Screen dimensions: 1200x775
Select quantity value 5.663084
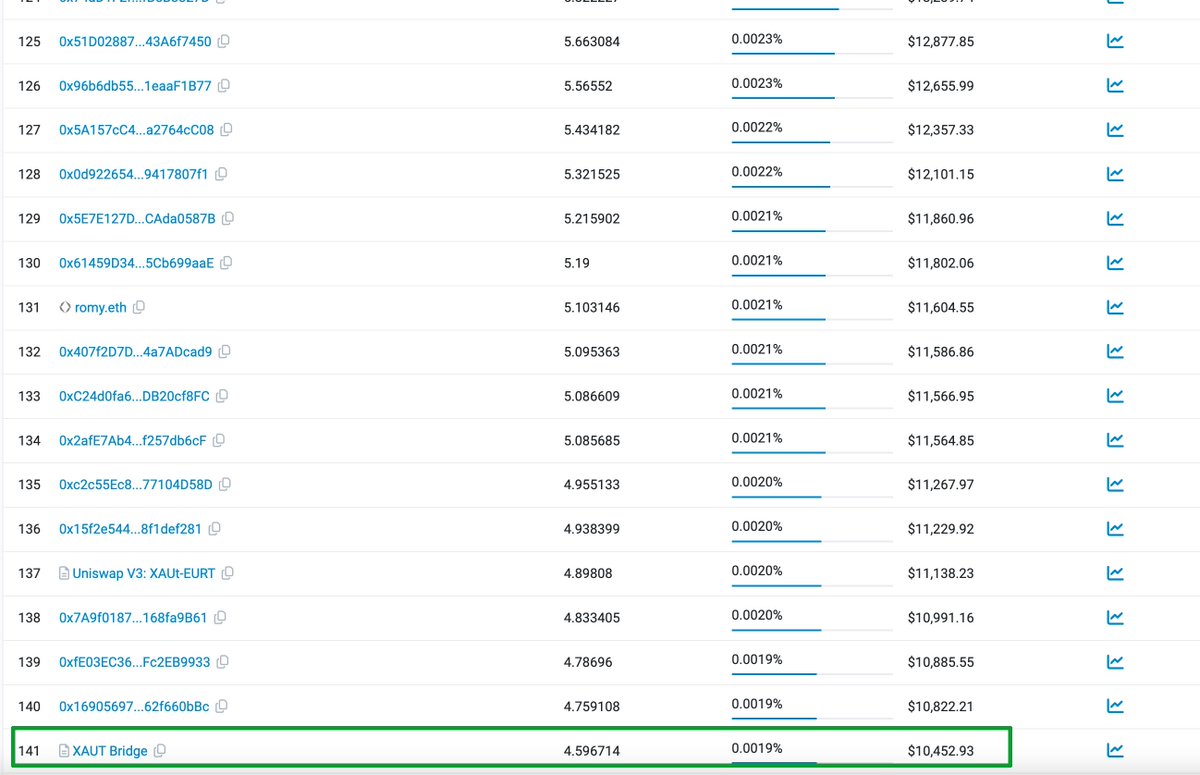click(592, 42)
